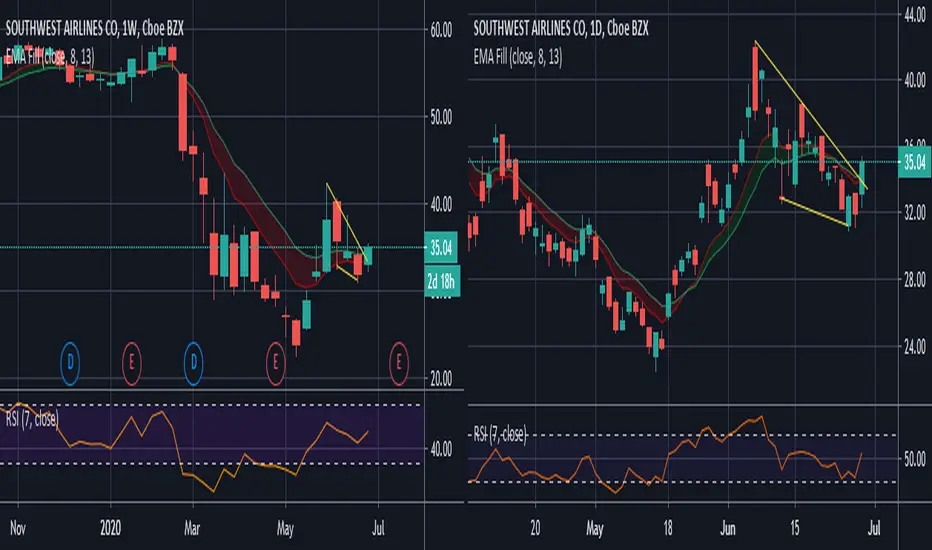Click EMA Fill indicator label on weekly chart
932x550 pixels.
(50, 56)
